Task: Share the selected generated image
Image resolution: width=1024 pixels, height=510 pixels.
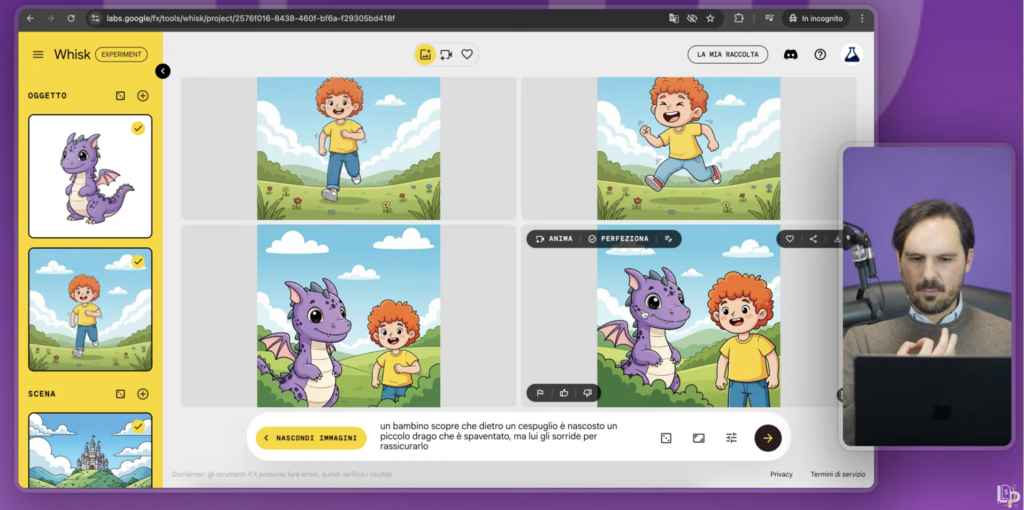Action: click(813, 239)
